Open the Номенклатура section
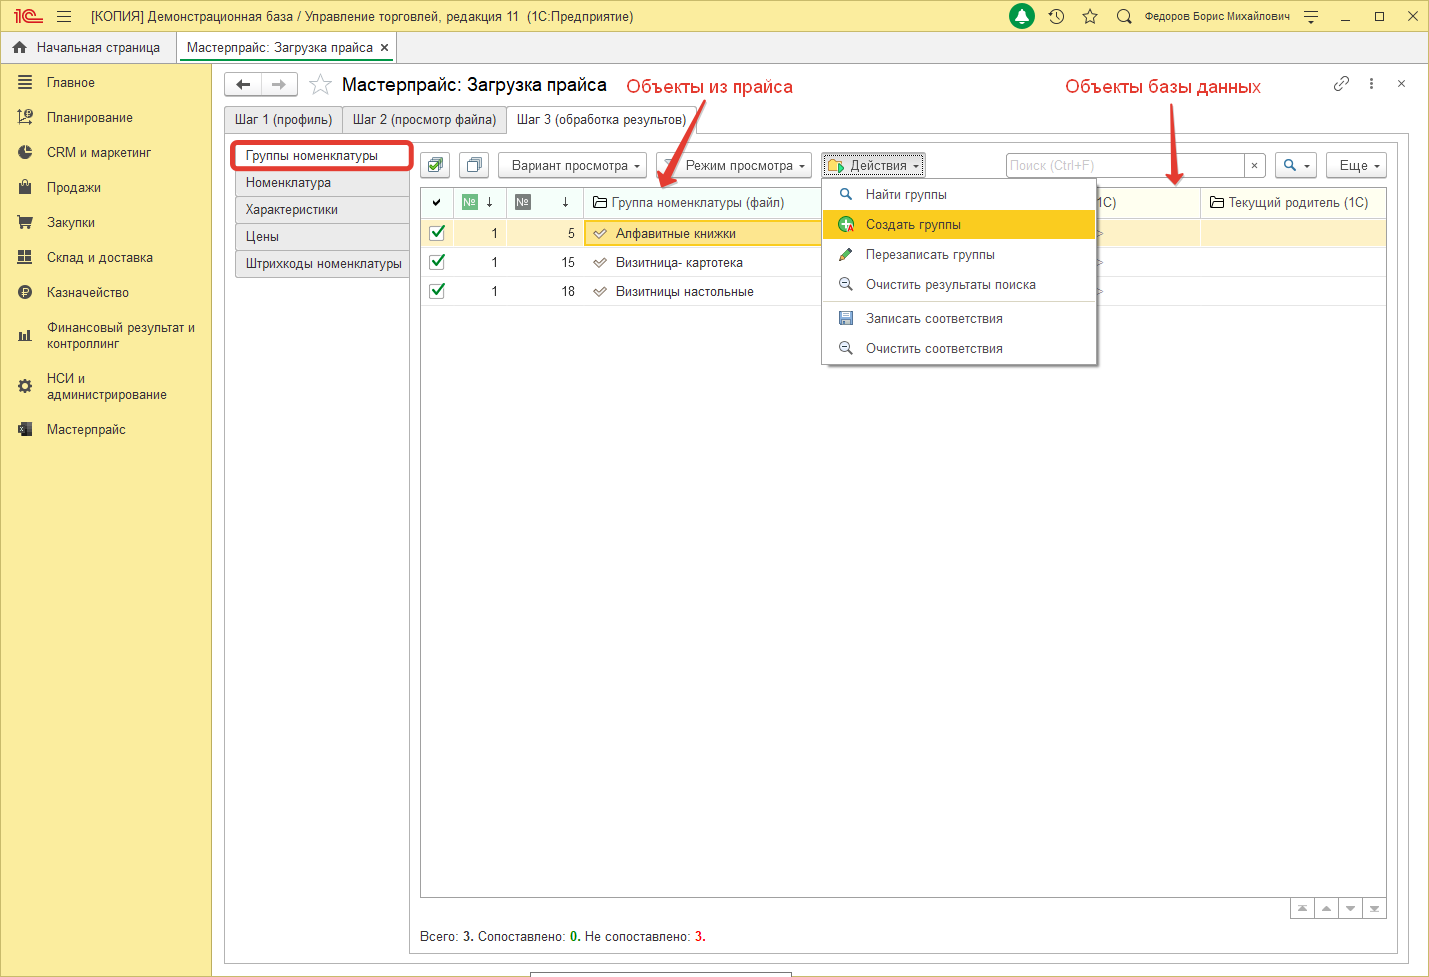 (289, 183)
